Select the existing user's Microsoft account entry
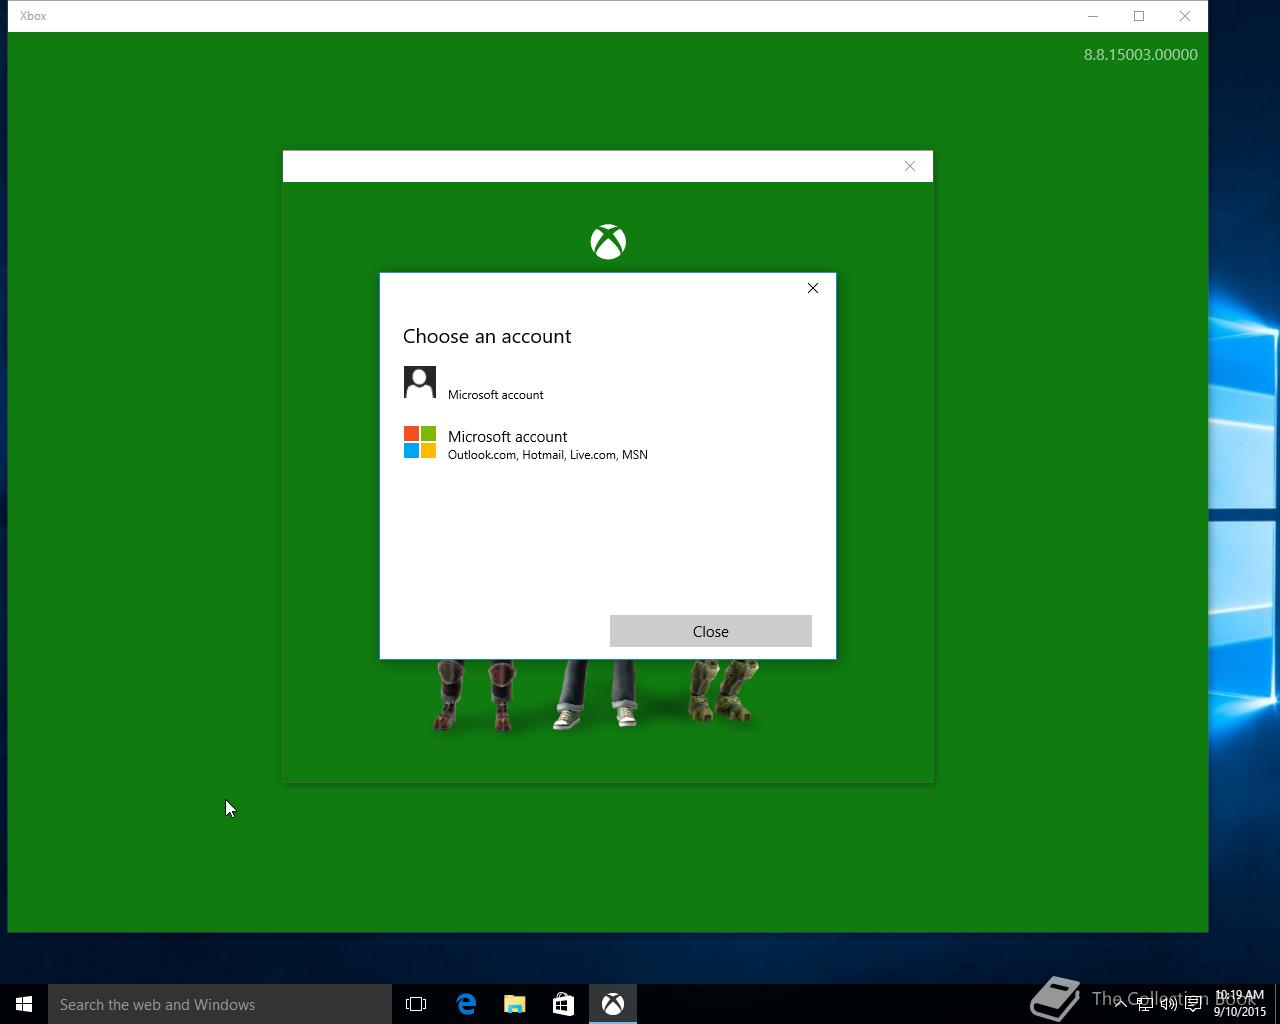1280x1024 pixels. 608,383
